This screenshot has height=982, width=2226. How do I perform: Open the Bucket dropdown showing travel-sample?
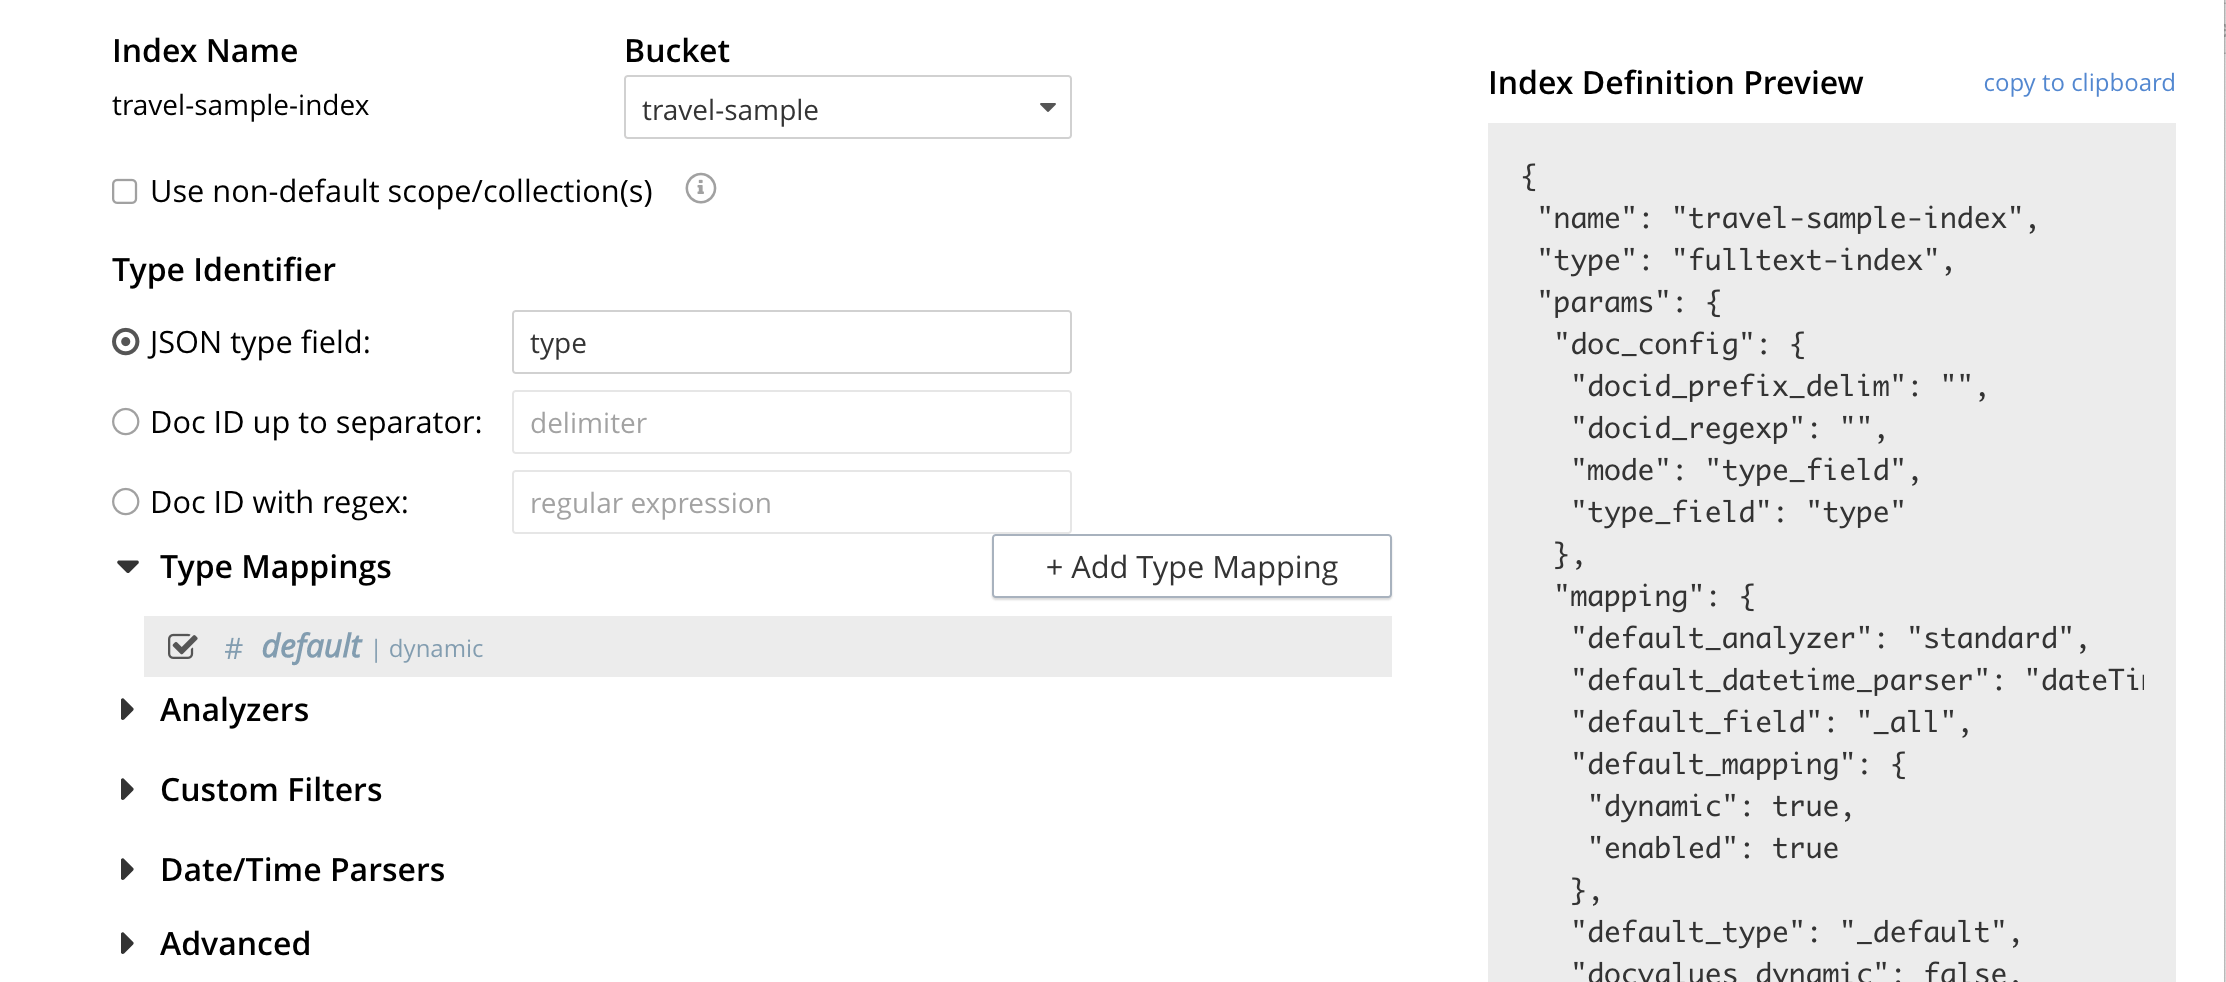[x=847, y=108]
